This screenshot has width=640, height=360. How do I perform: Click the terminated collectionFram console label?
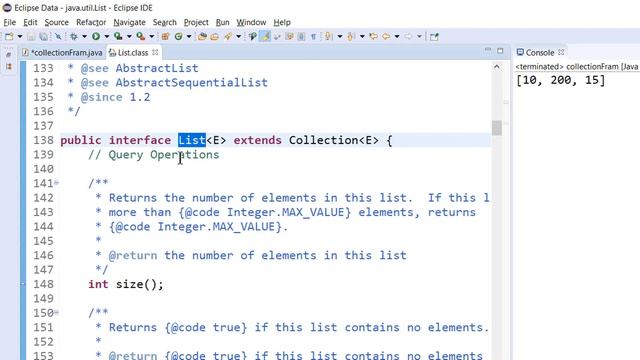point(577,67)
